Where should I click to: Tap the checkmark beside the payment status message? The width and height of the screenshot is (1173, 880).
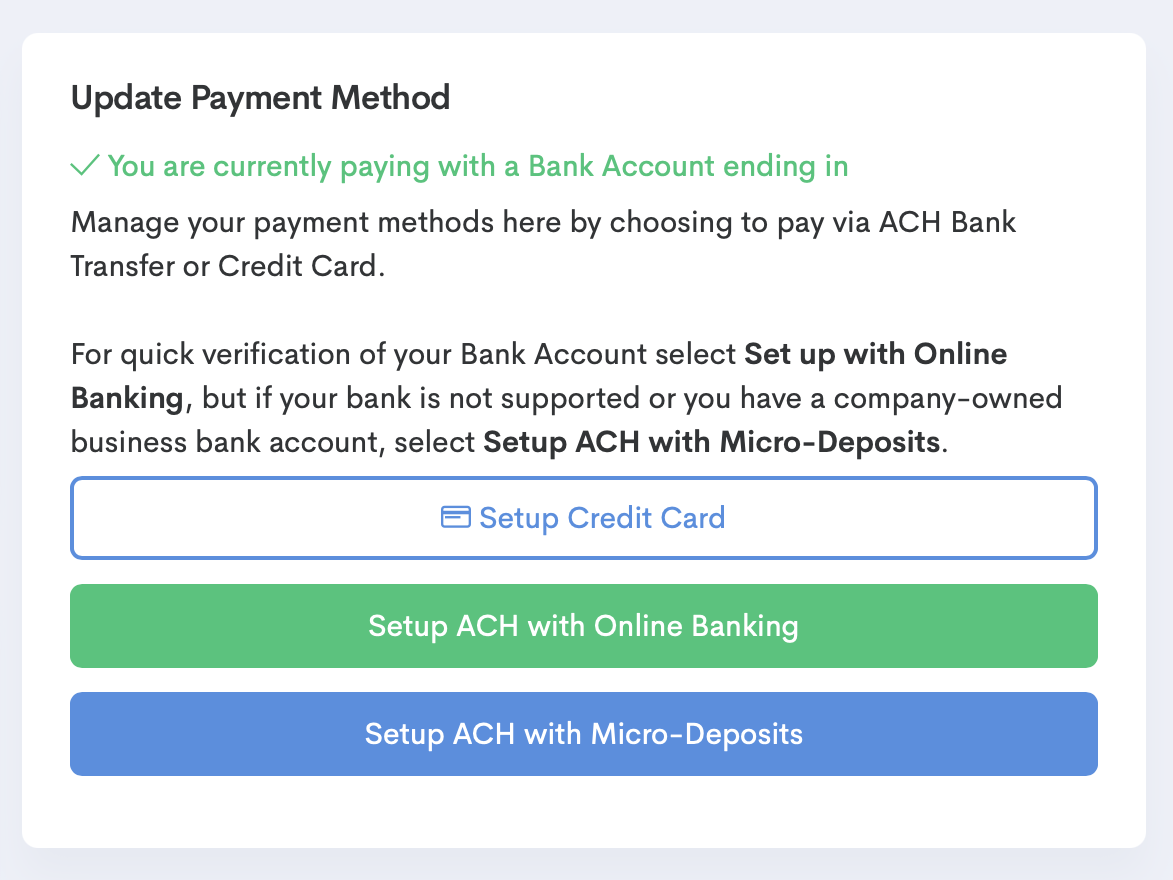(84, 166)
